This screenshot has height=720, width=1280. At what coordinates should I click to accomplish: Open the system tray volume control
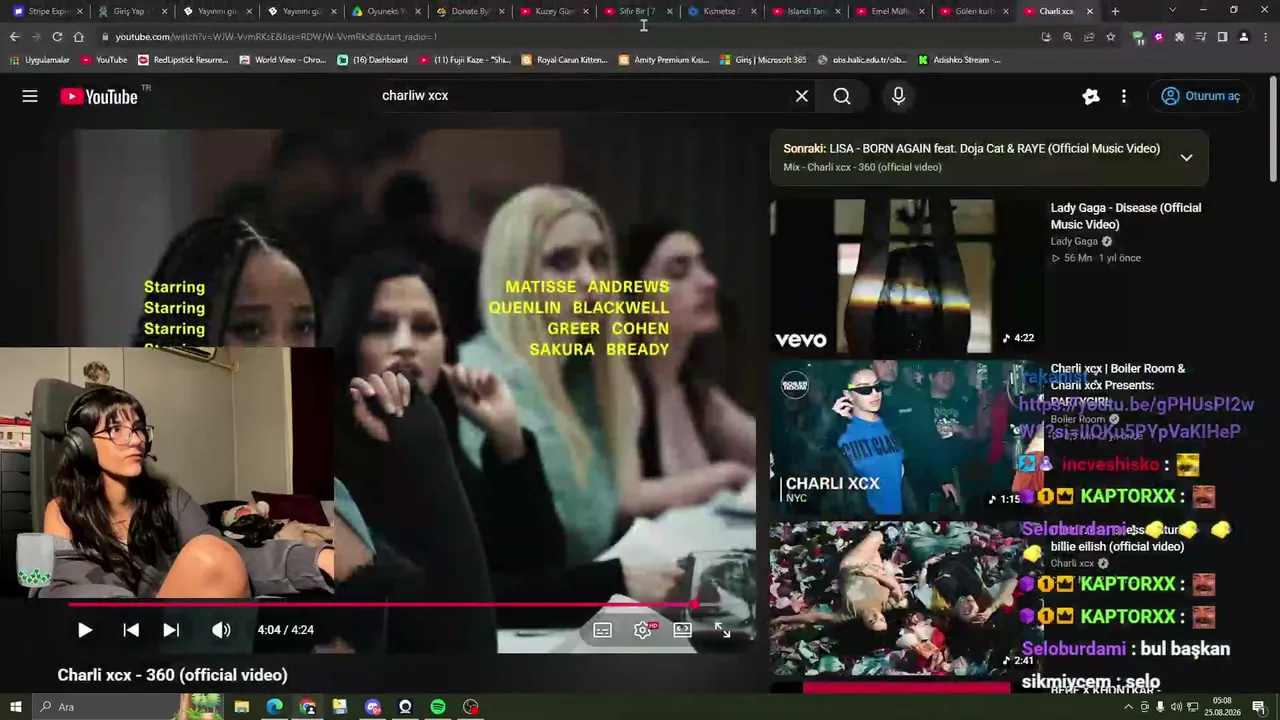[x=1176, y=707]
